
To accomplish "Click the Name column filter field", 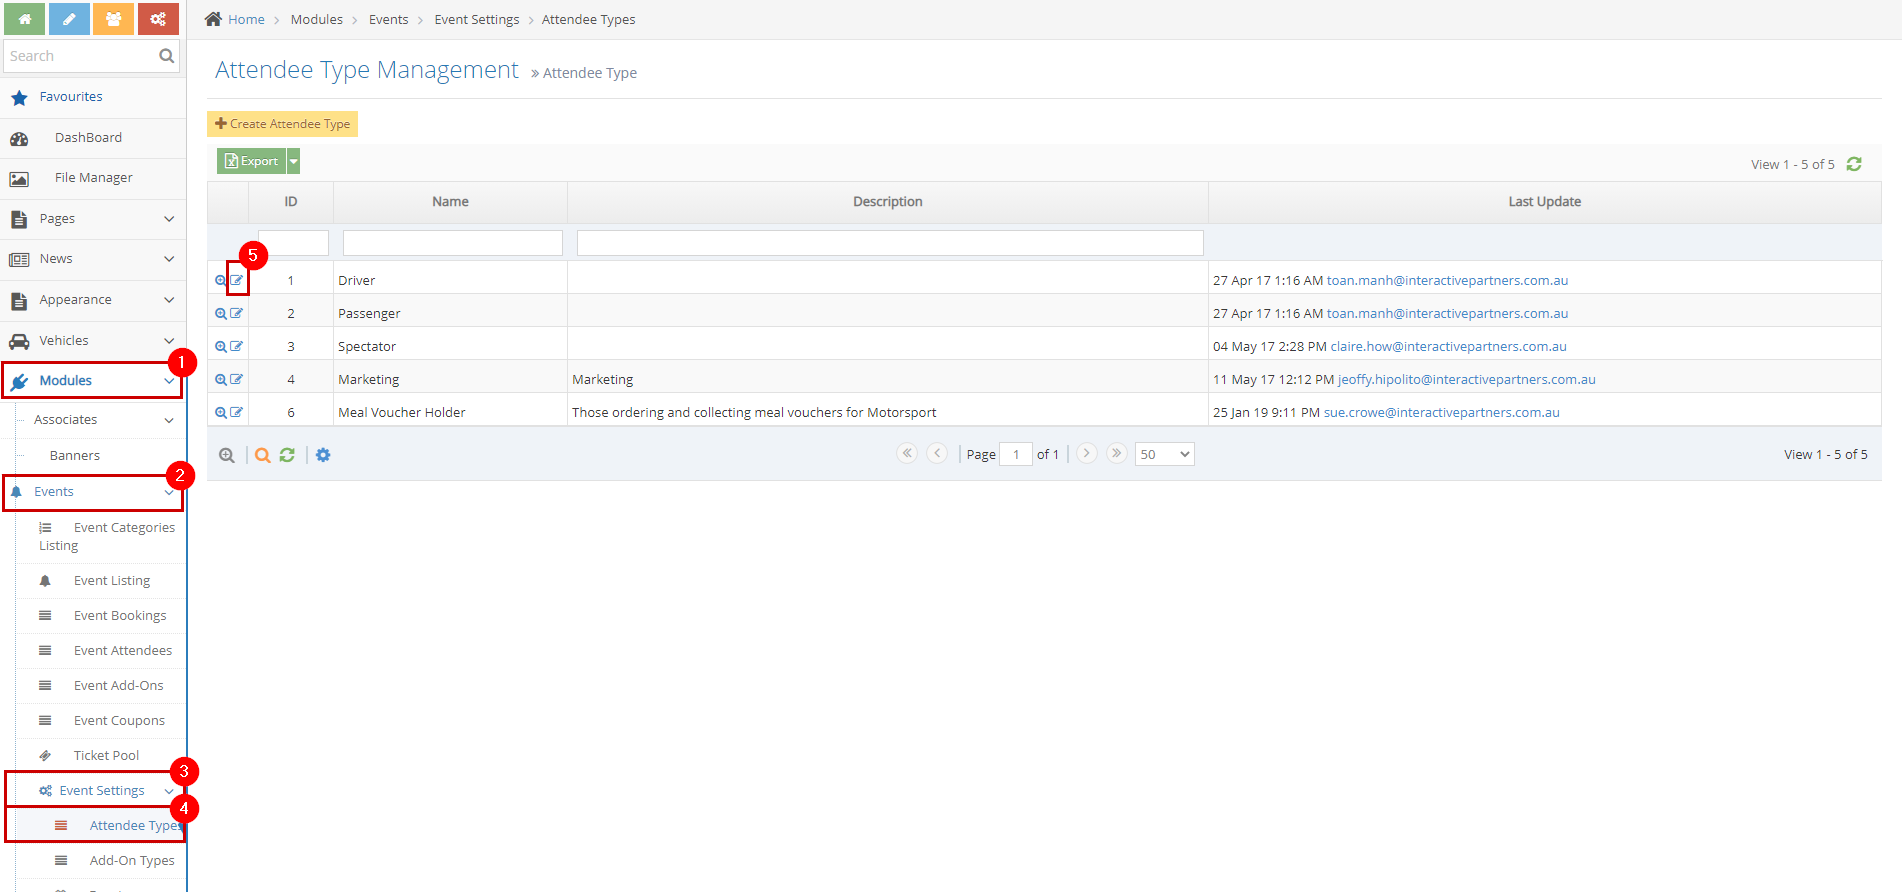I will (452, 243).
